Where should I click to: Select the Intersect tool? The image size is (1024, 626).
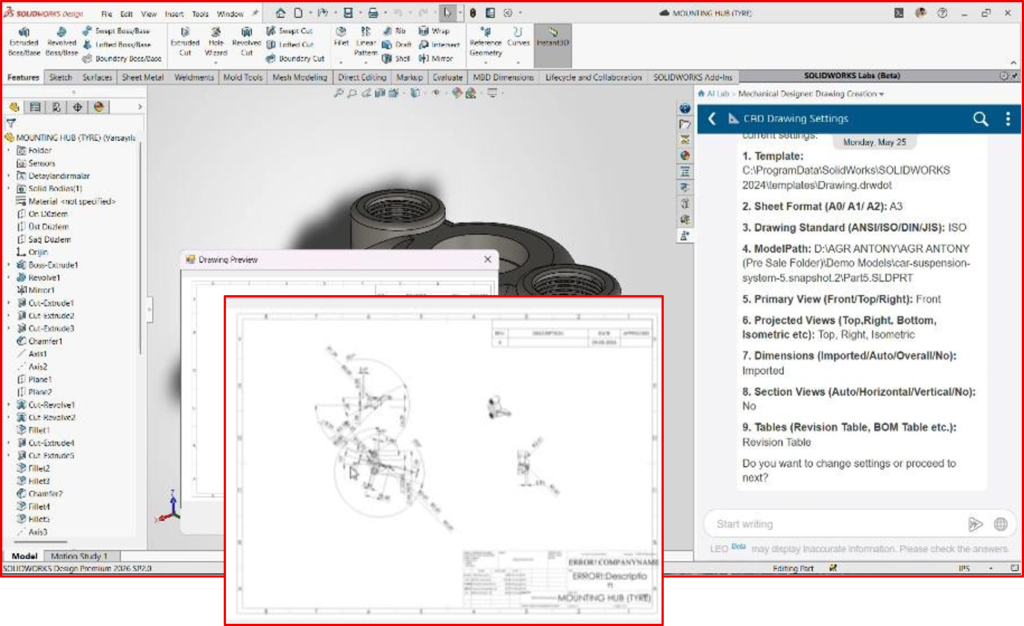tap(439, 44)
